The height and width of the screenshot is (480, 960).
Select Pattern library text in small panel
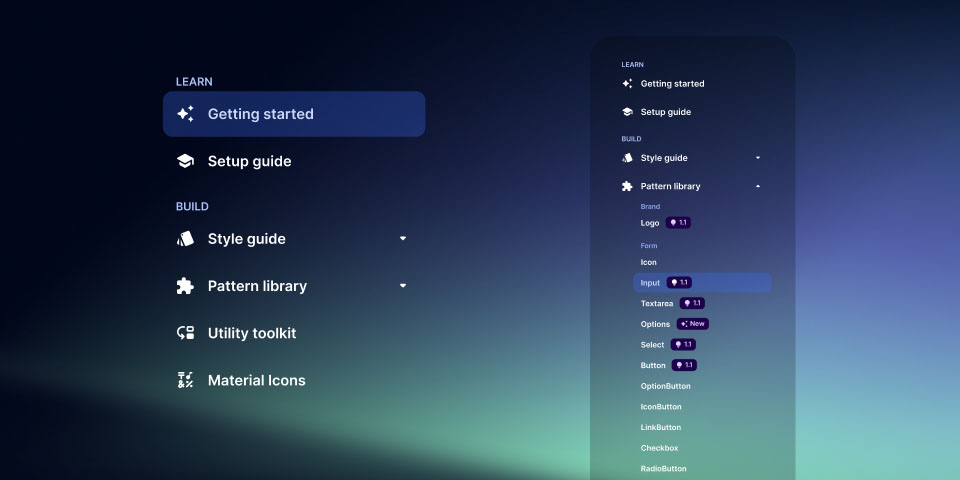coord(670,186)
